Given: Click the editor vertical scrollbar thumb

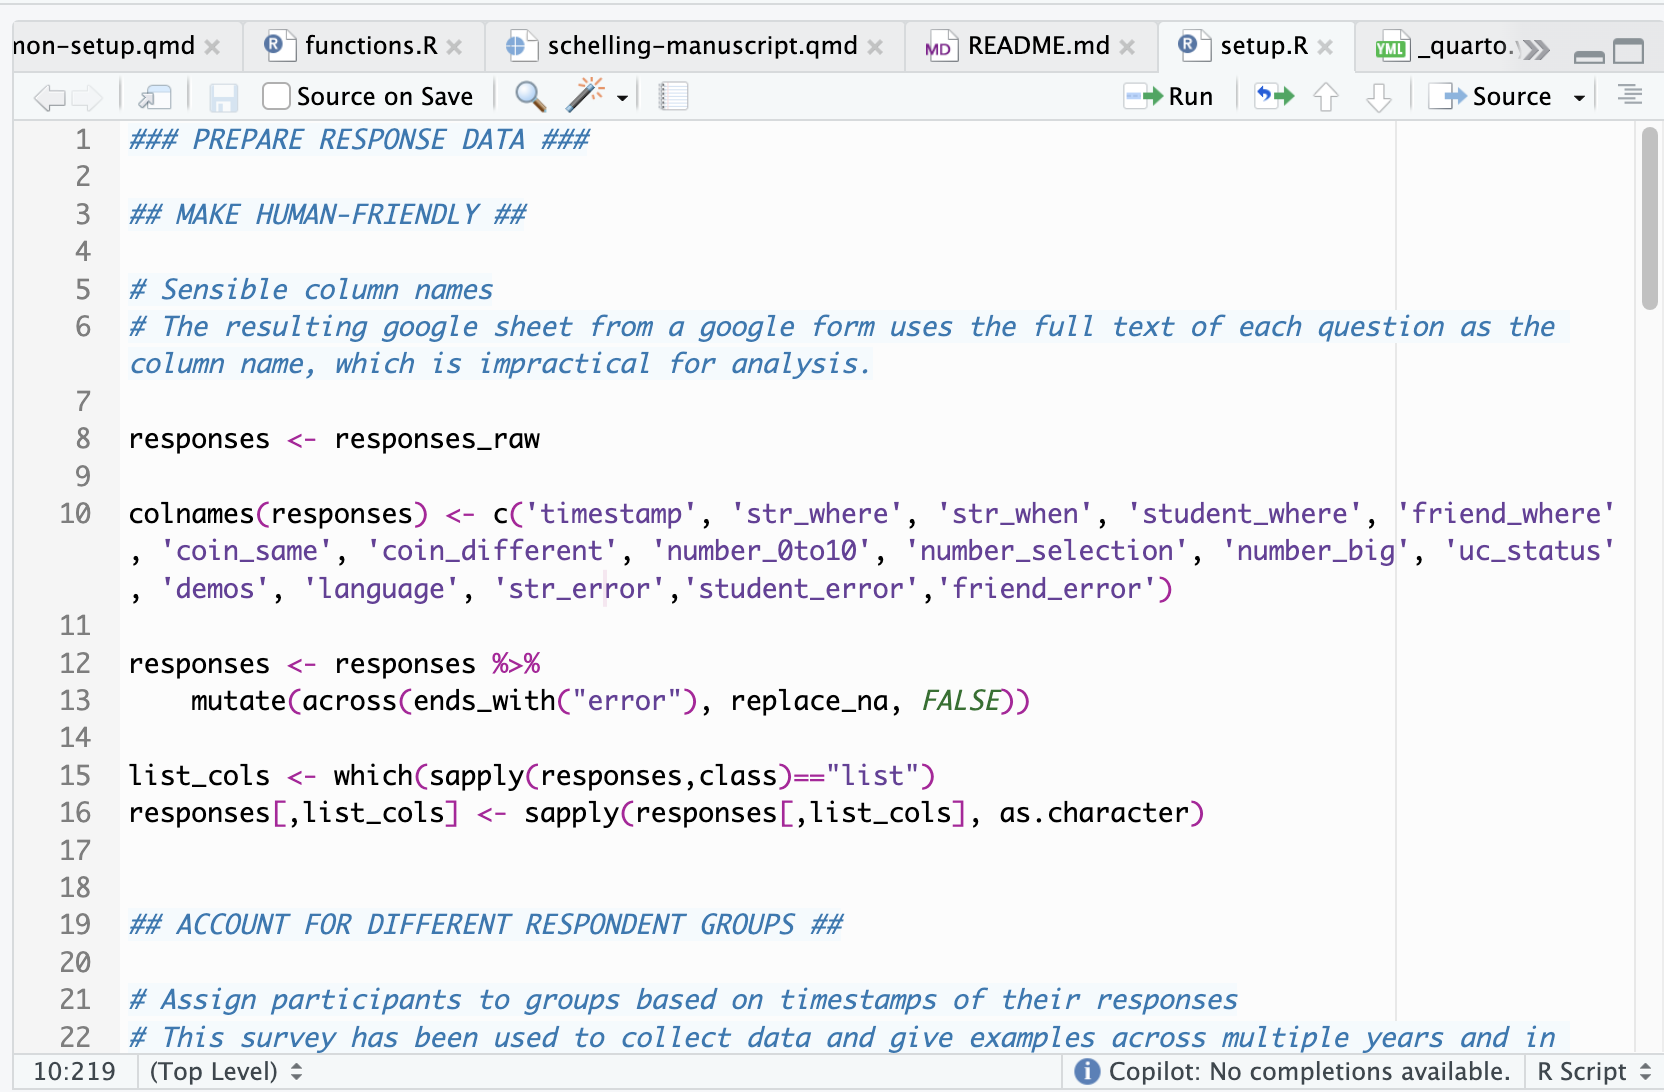Looking at the screenshot, I should (1649, 220).
